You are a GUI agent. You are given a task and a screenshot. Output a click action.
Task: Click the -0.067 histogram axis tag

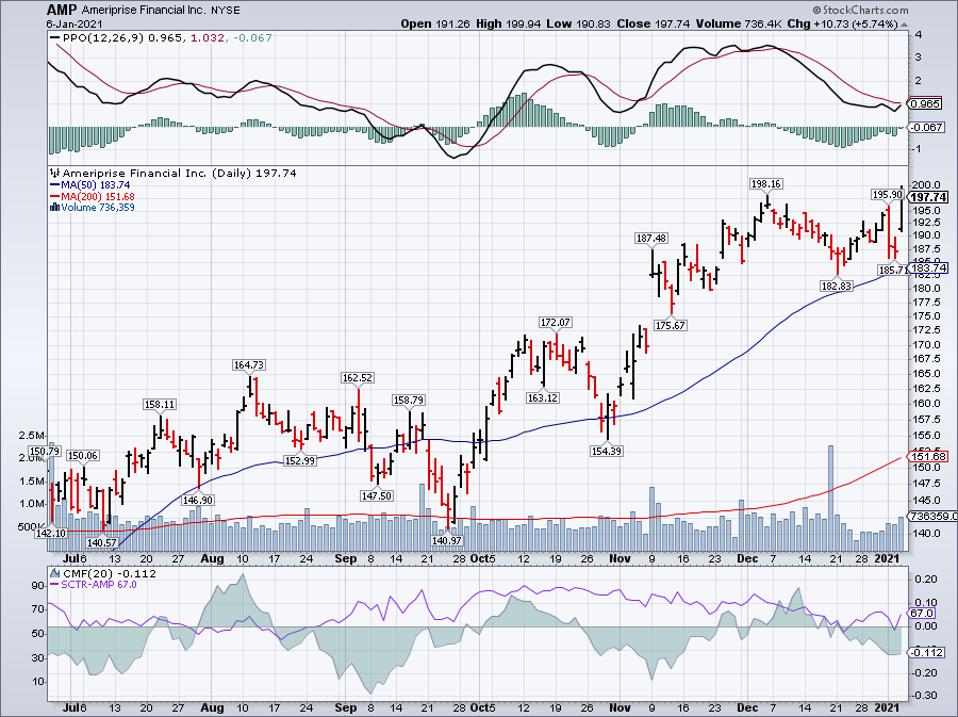[927, 127]
